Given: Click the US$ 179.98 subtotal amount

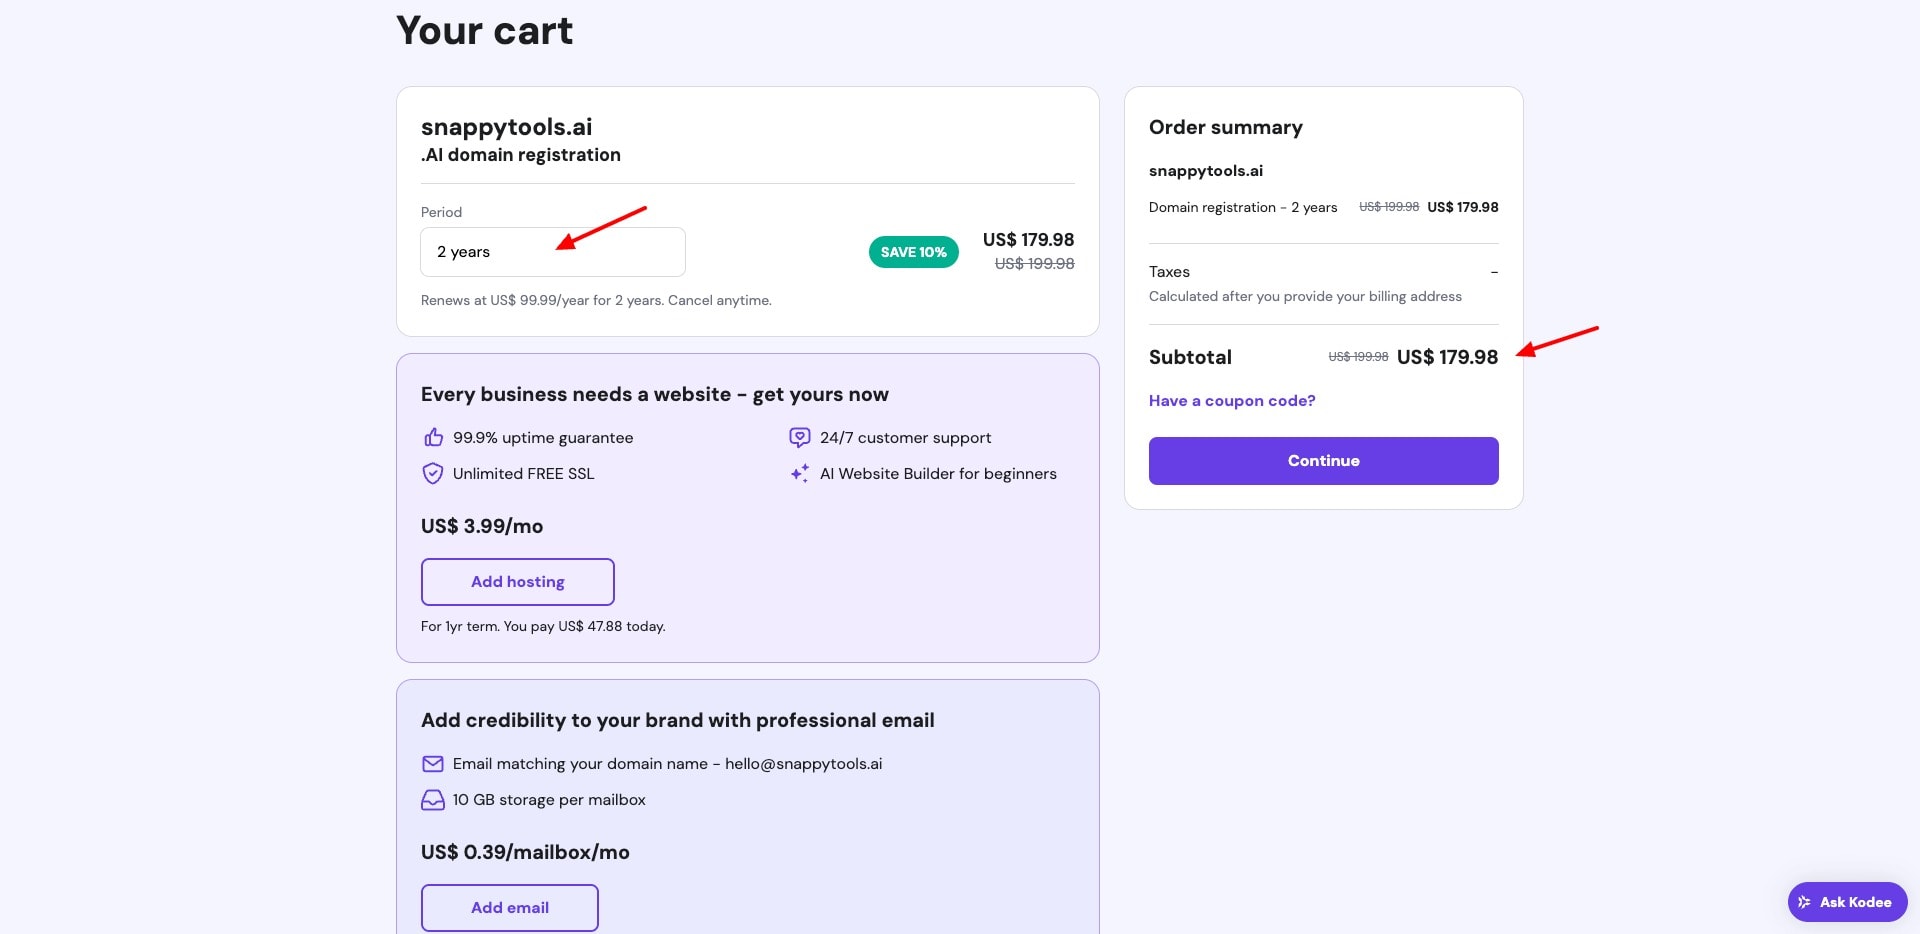Looking at the screenshot, I should (x=1447, y=357).
